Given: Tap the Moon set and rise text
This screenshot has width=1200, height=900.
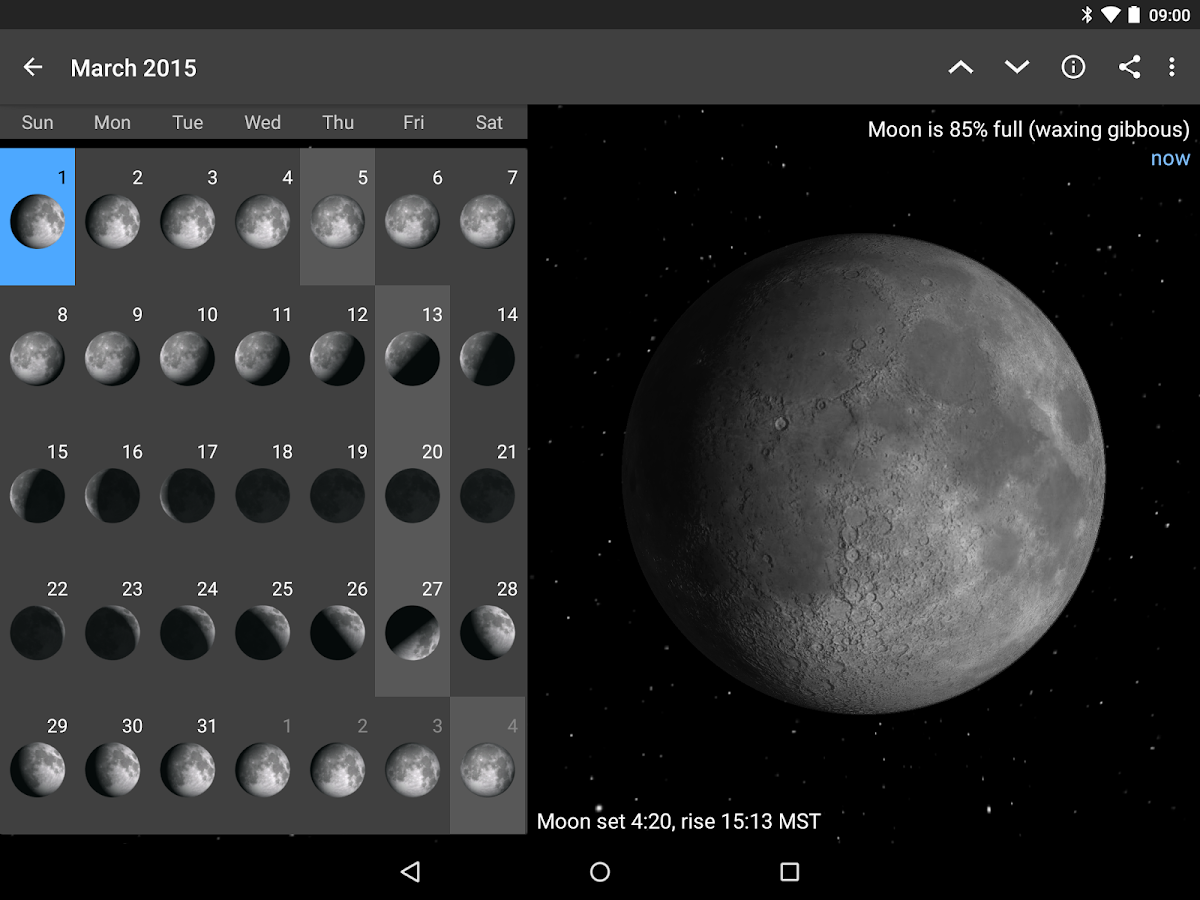Looking at the screenshot, I should pos(678,821).
